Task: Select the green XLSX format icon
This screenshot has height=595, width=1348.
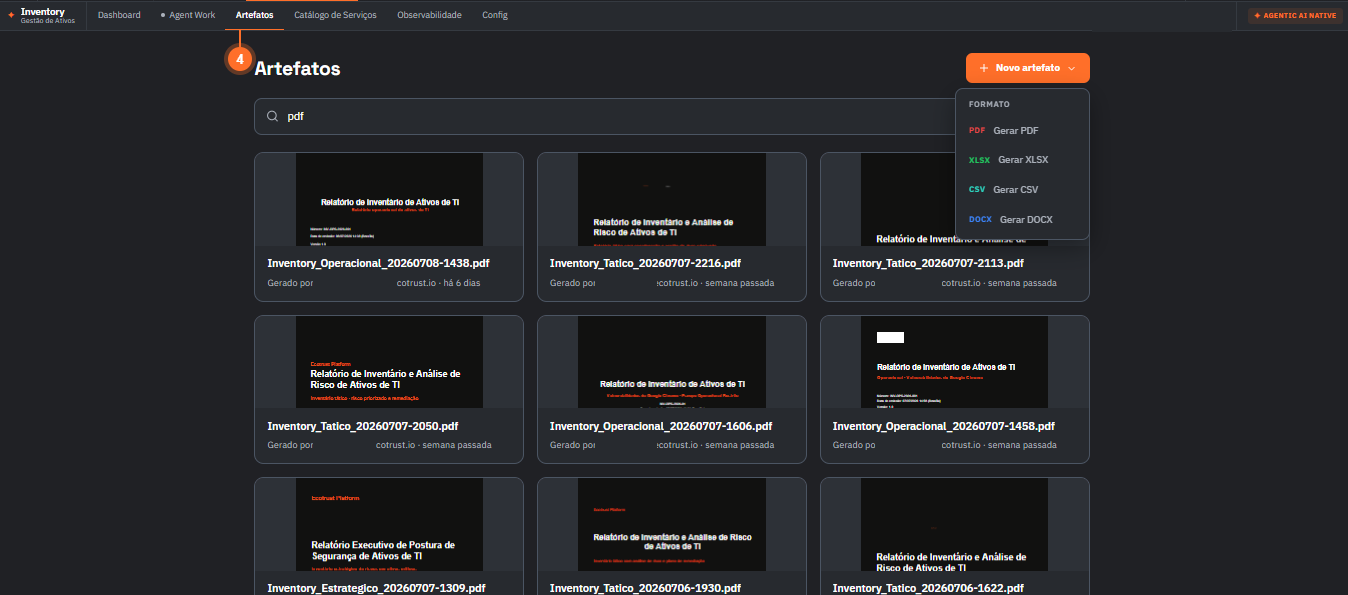Action: (x=979, y=160)
